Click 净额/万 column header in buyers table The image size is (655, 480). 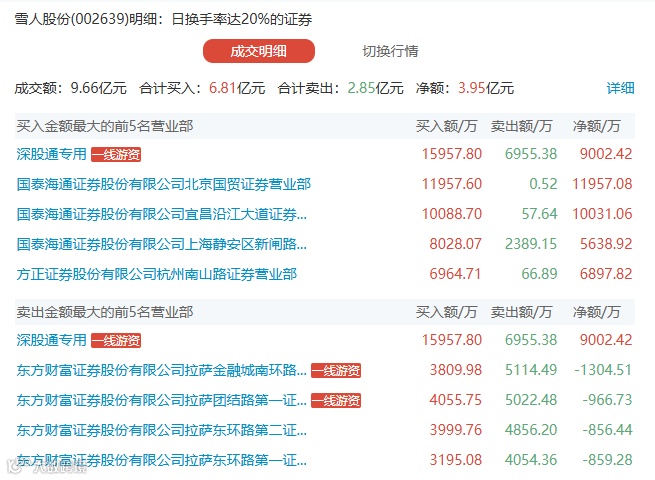tap(597, 126)
